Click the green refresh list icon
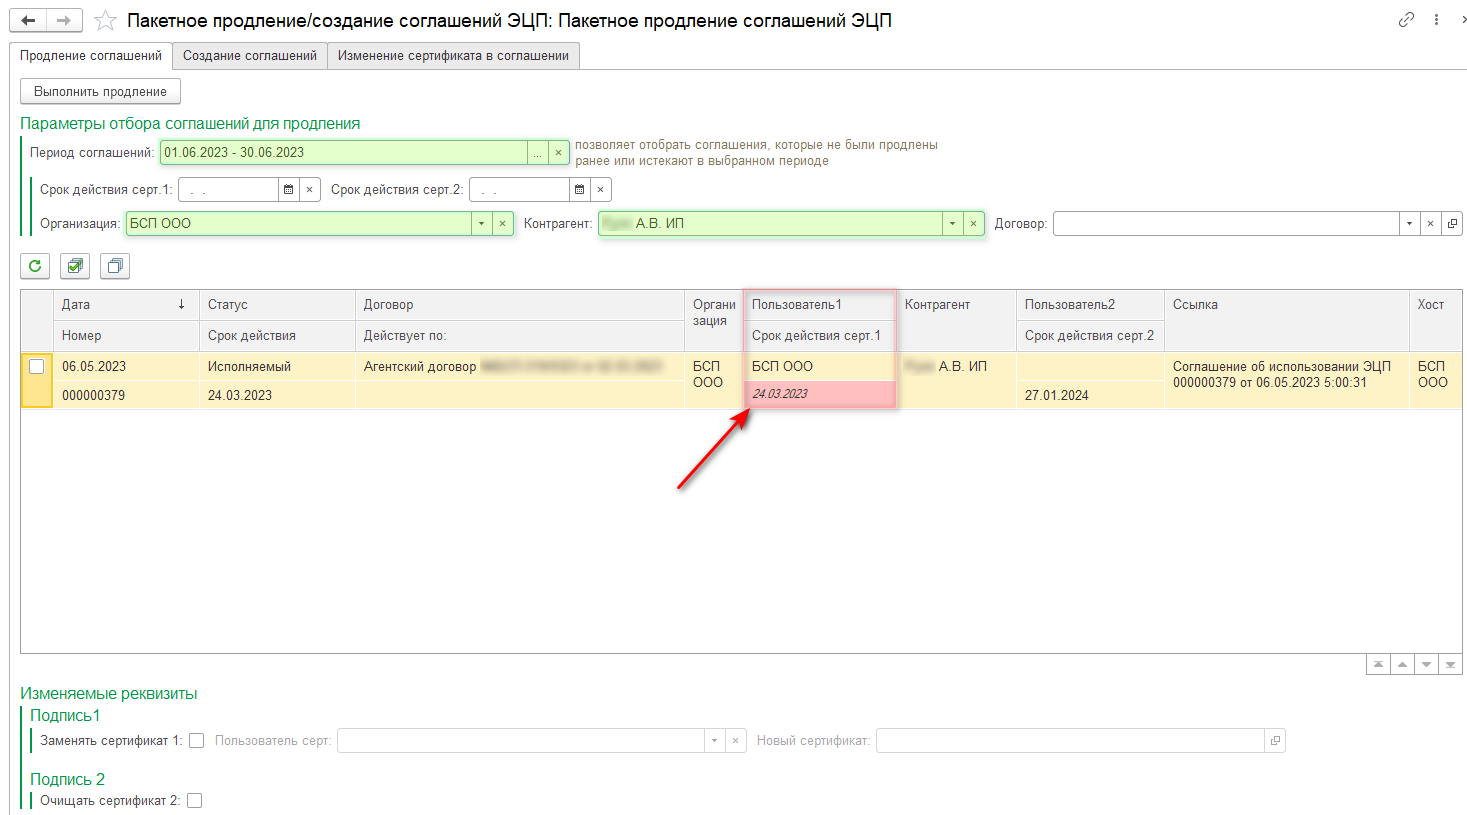Image resolution: width=1467 pixels, height=815 pixels. tap(35, 266)
